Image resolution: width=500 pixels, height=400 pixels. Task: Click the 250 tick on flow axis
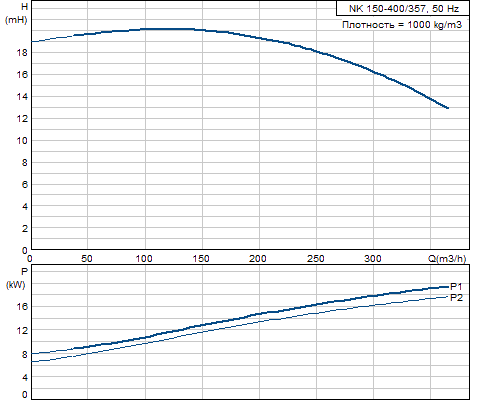tap(315, 259)
